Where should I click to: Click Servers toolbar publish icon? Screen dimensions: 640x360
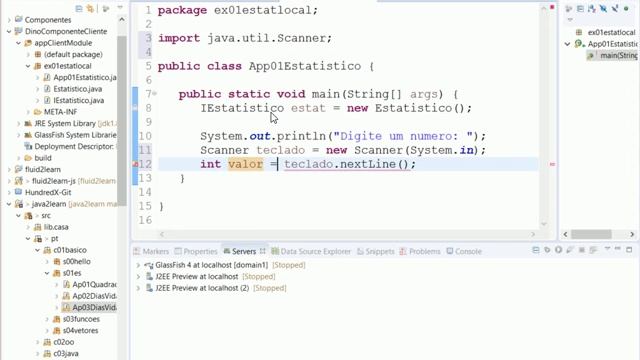593,250
